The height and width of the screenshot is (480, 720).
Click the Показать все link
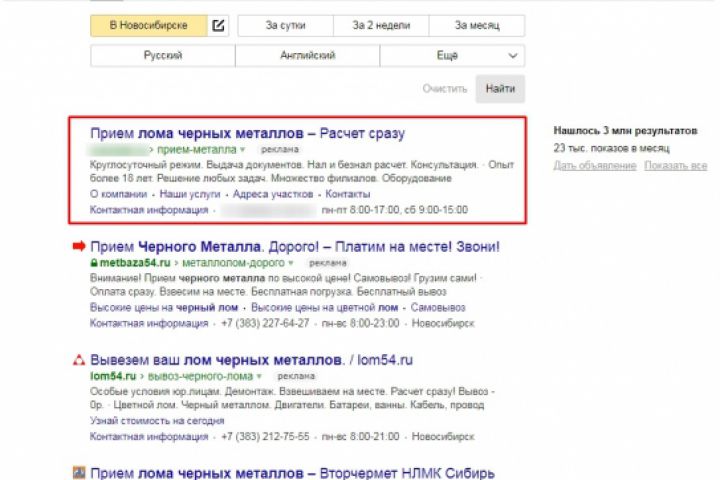coord(675,166)
